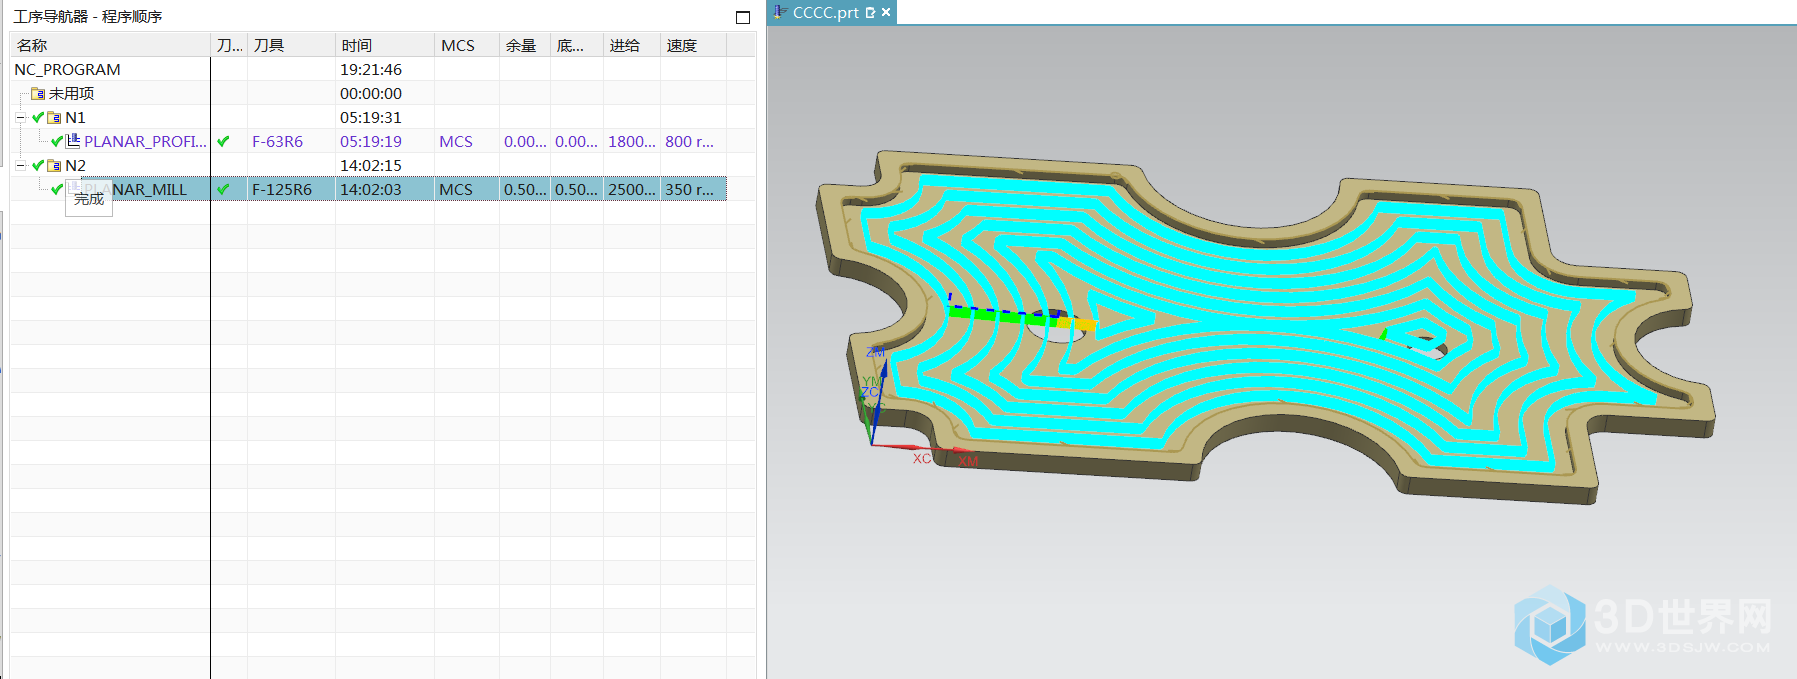Click the 1800 feed rate cell
This screenshot has width=1797, height=679.
click(632, 142)
